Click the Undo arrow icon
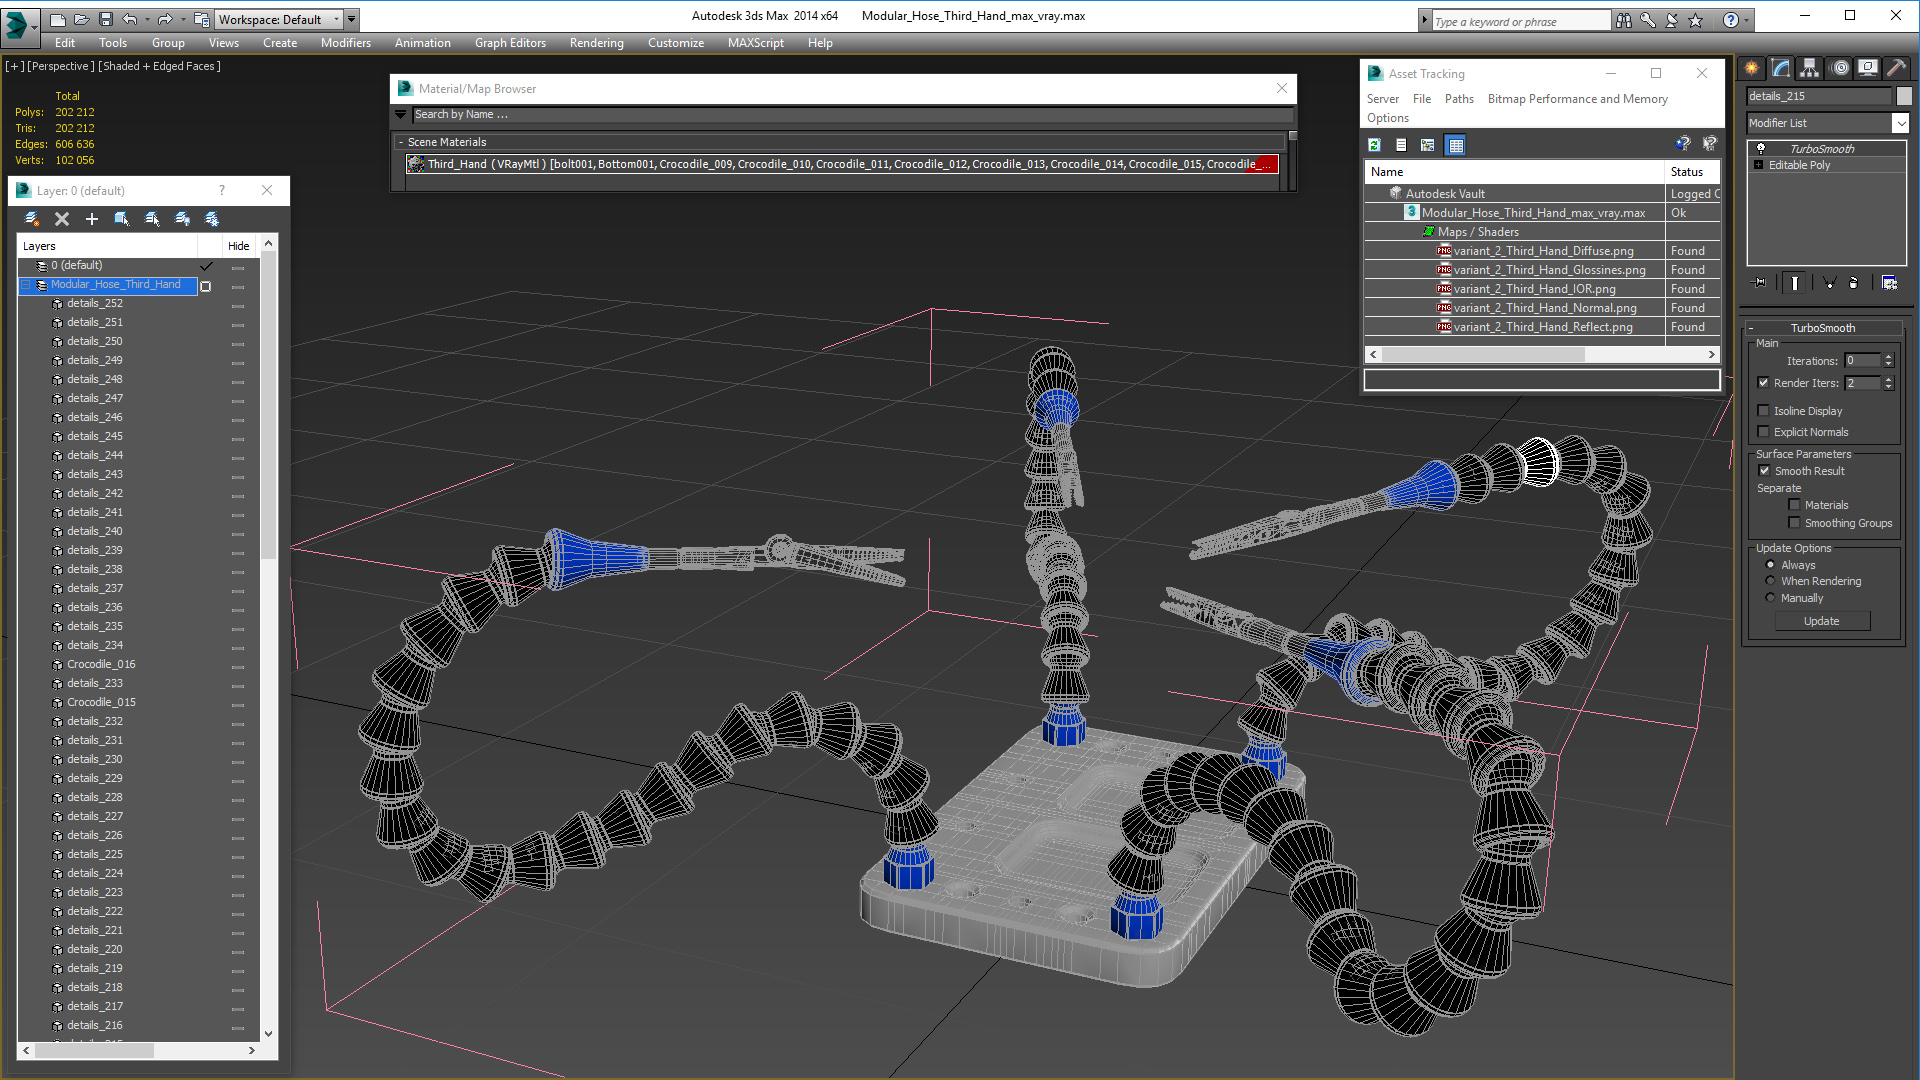The width and height of the screenshot is (1920, 1080). pyautogui.click(x=130, y=19)
